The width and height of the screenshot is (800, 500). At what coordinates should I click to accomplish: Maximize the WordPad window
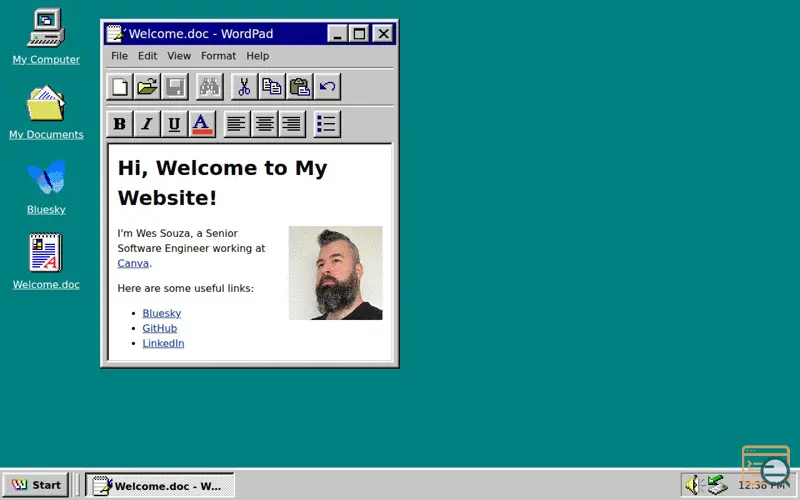click(359, 34)
